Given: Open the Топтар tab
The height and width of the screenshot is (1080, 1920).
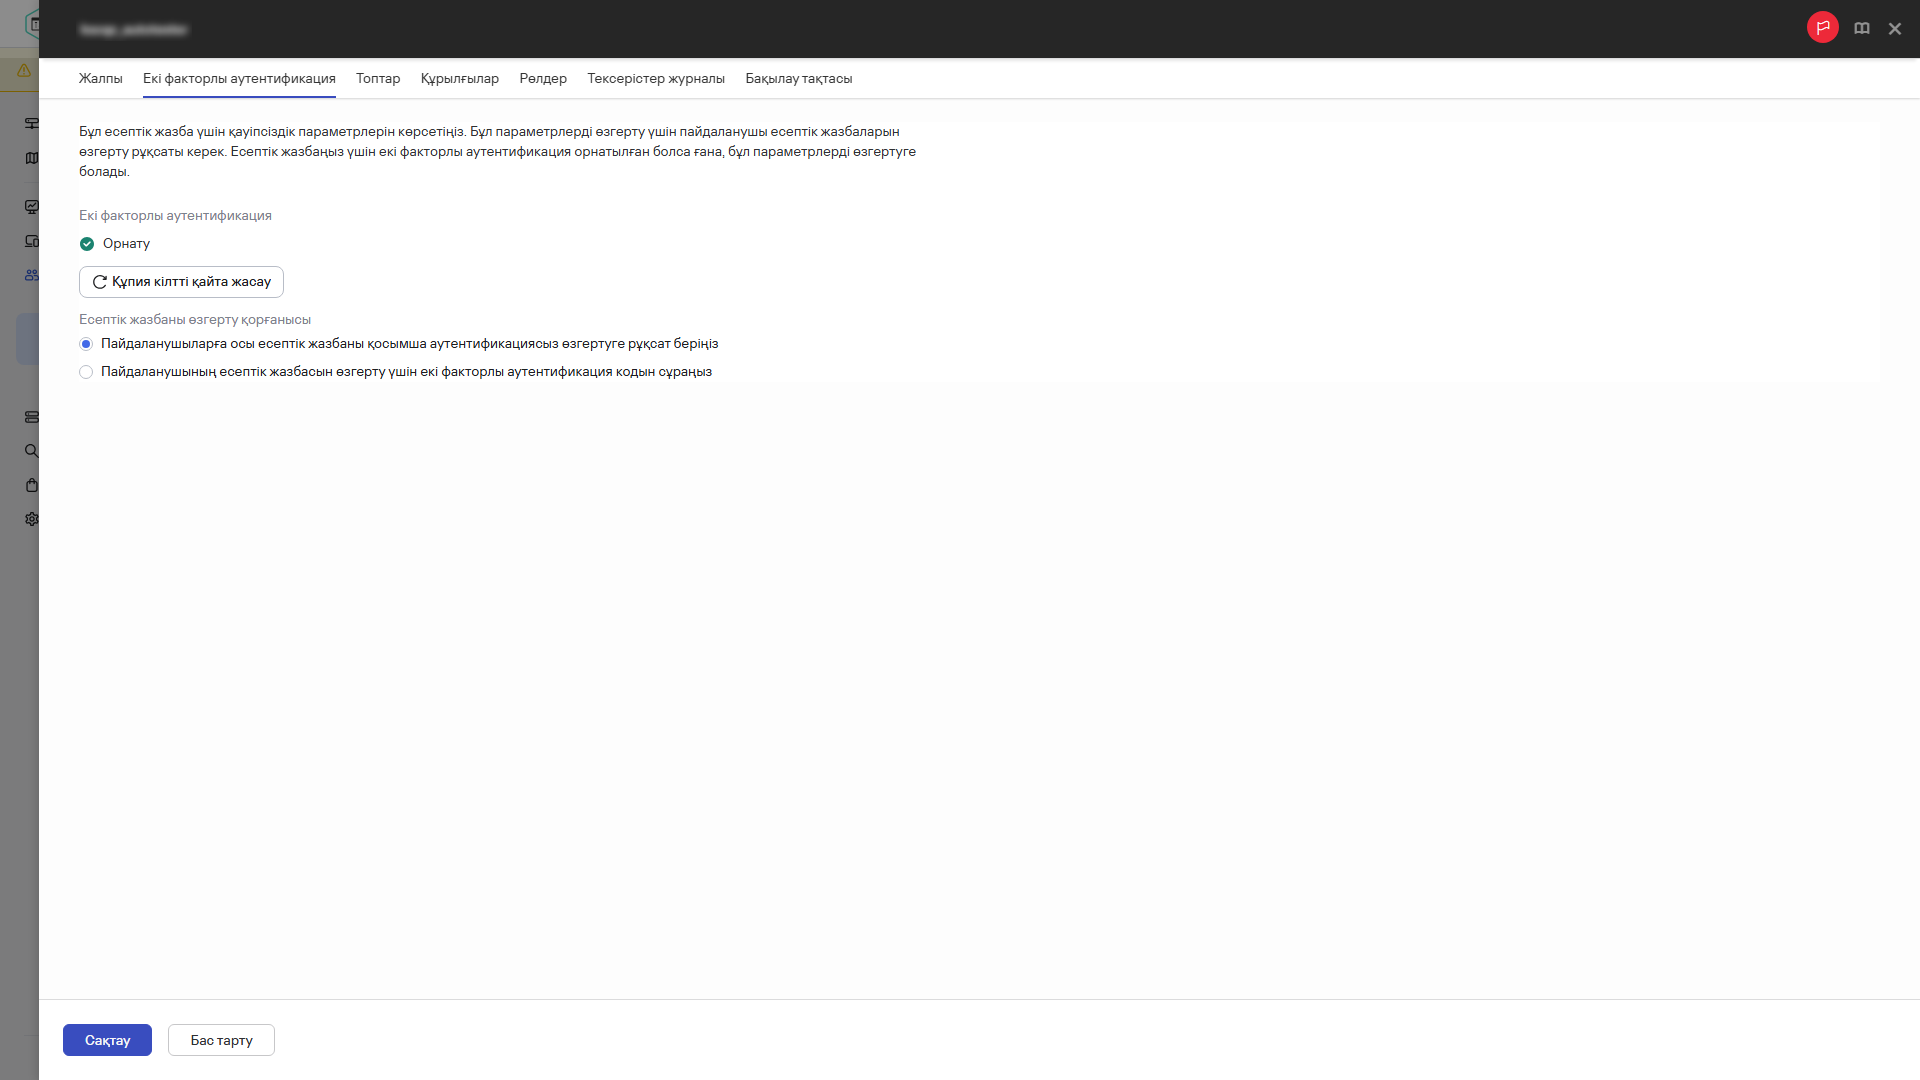Looking at the screenshot, I should [x=378, y=79].
